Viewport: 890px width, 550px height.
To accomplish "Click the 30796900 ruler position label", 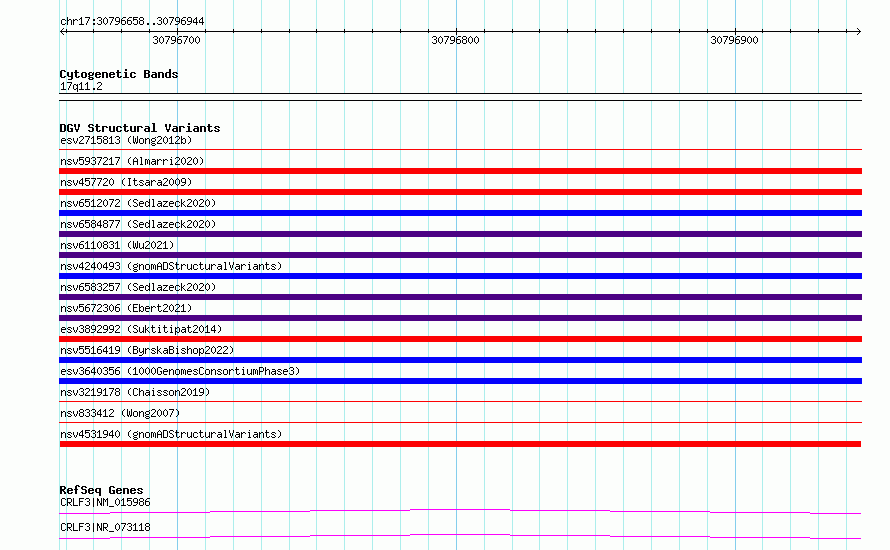I will pyautogui.click(x=734, y=40).
